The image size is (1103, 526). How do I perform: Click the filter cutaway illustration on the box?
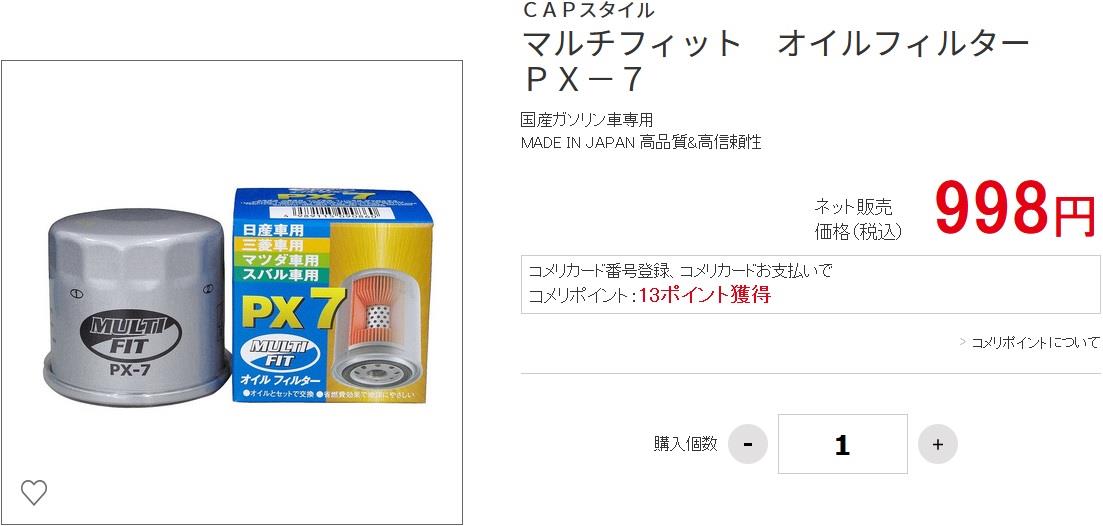(x=376, y=321)
